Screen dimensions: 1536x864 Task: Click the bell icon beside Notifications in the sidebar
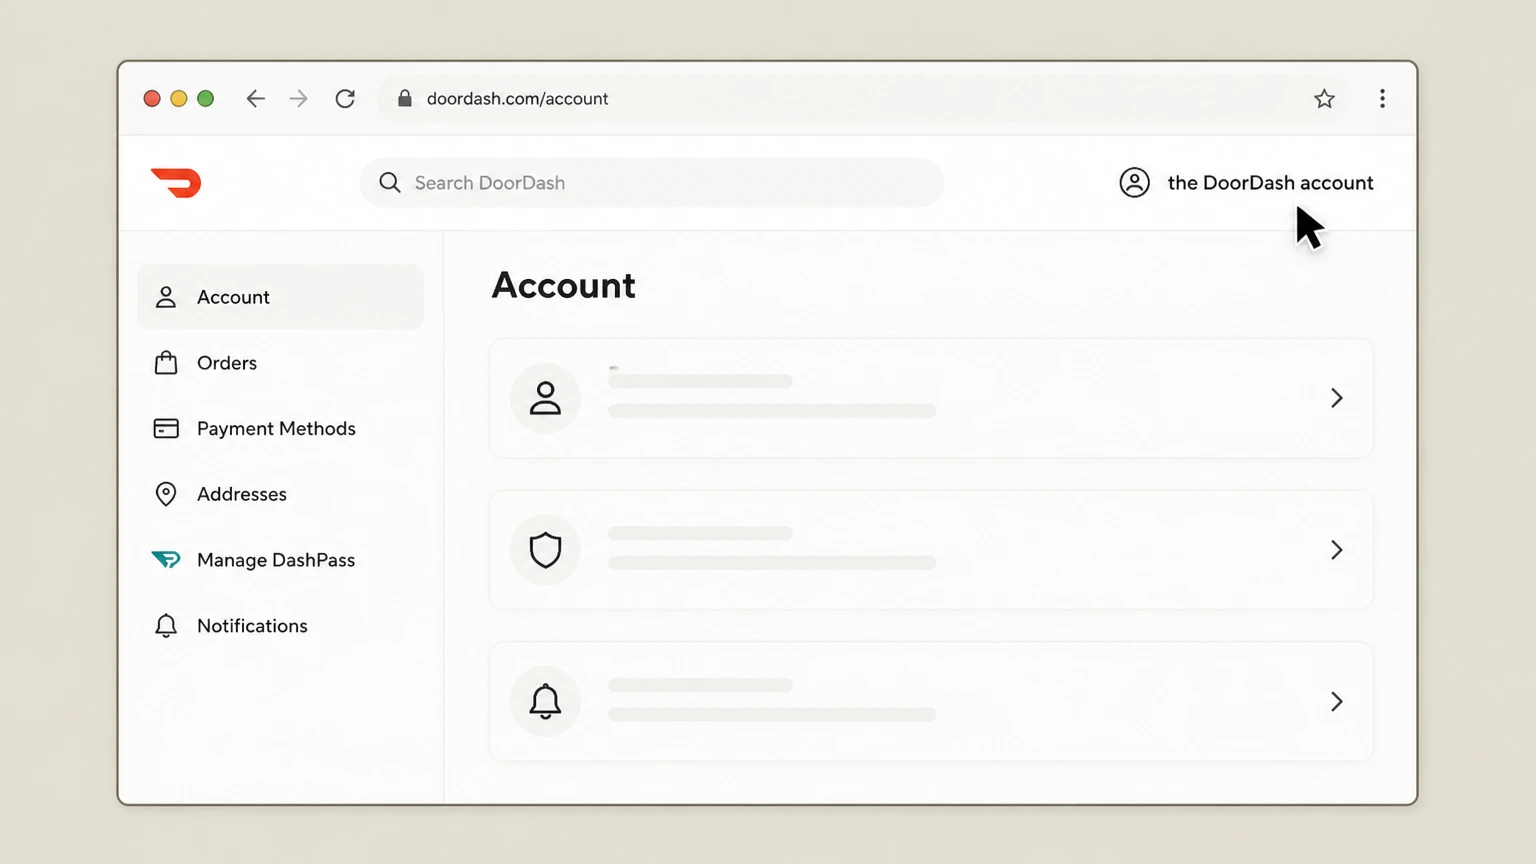point(166,626)
